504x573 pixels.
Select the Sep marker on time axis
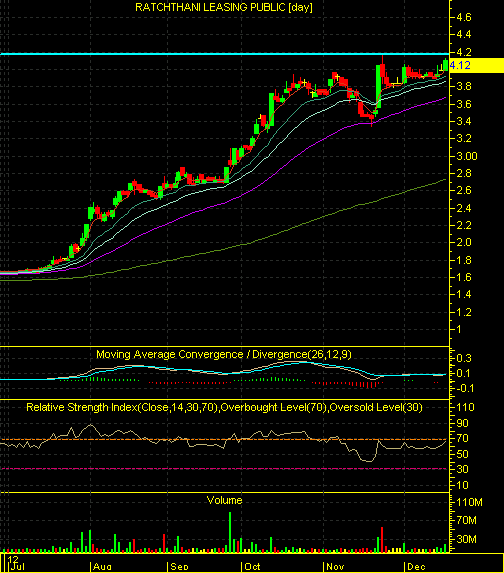pyautogui.click(x=179, y=566)
